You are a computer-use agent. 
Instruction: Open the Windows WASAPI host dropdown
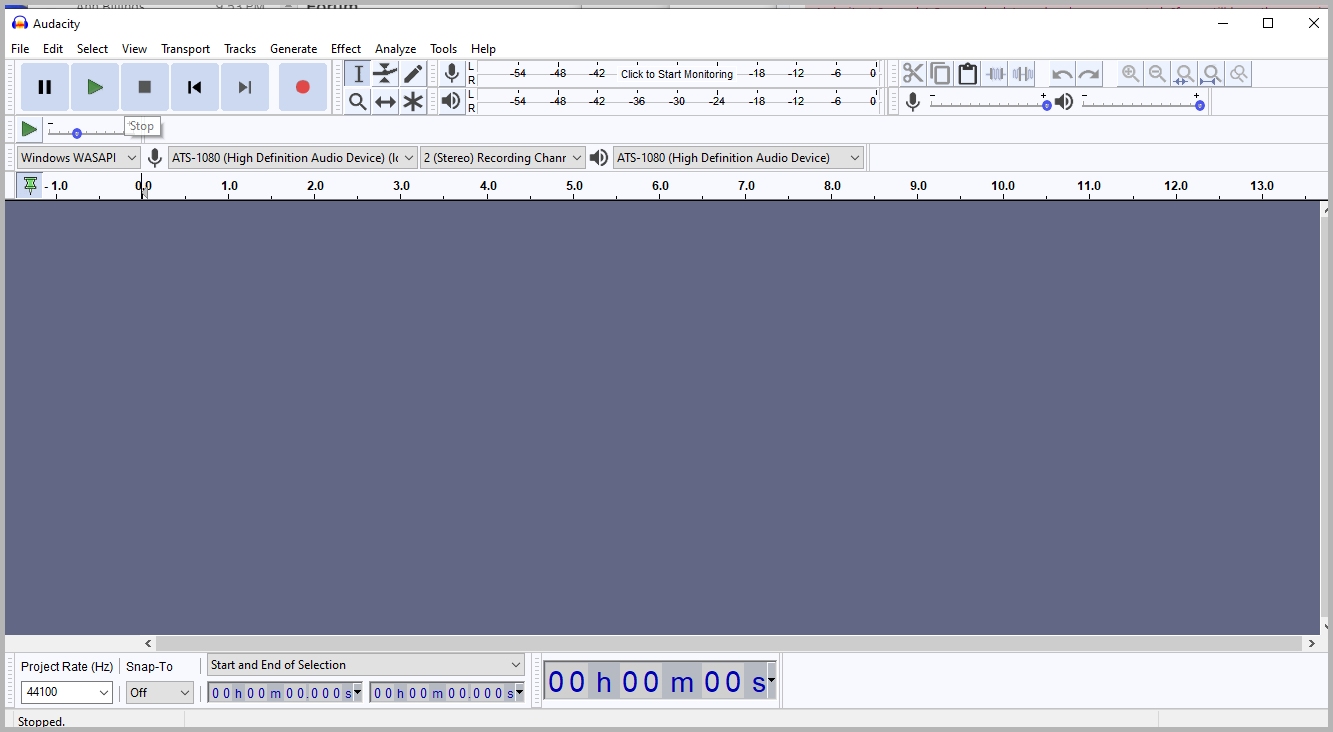tap(79, 158)
